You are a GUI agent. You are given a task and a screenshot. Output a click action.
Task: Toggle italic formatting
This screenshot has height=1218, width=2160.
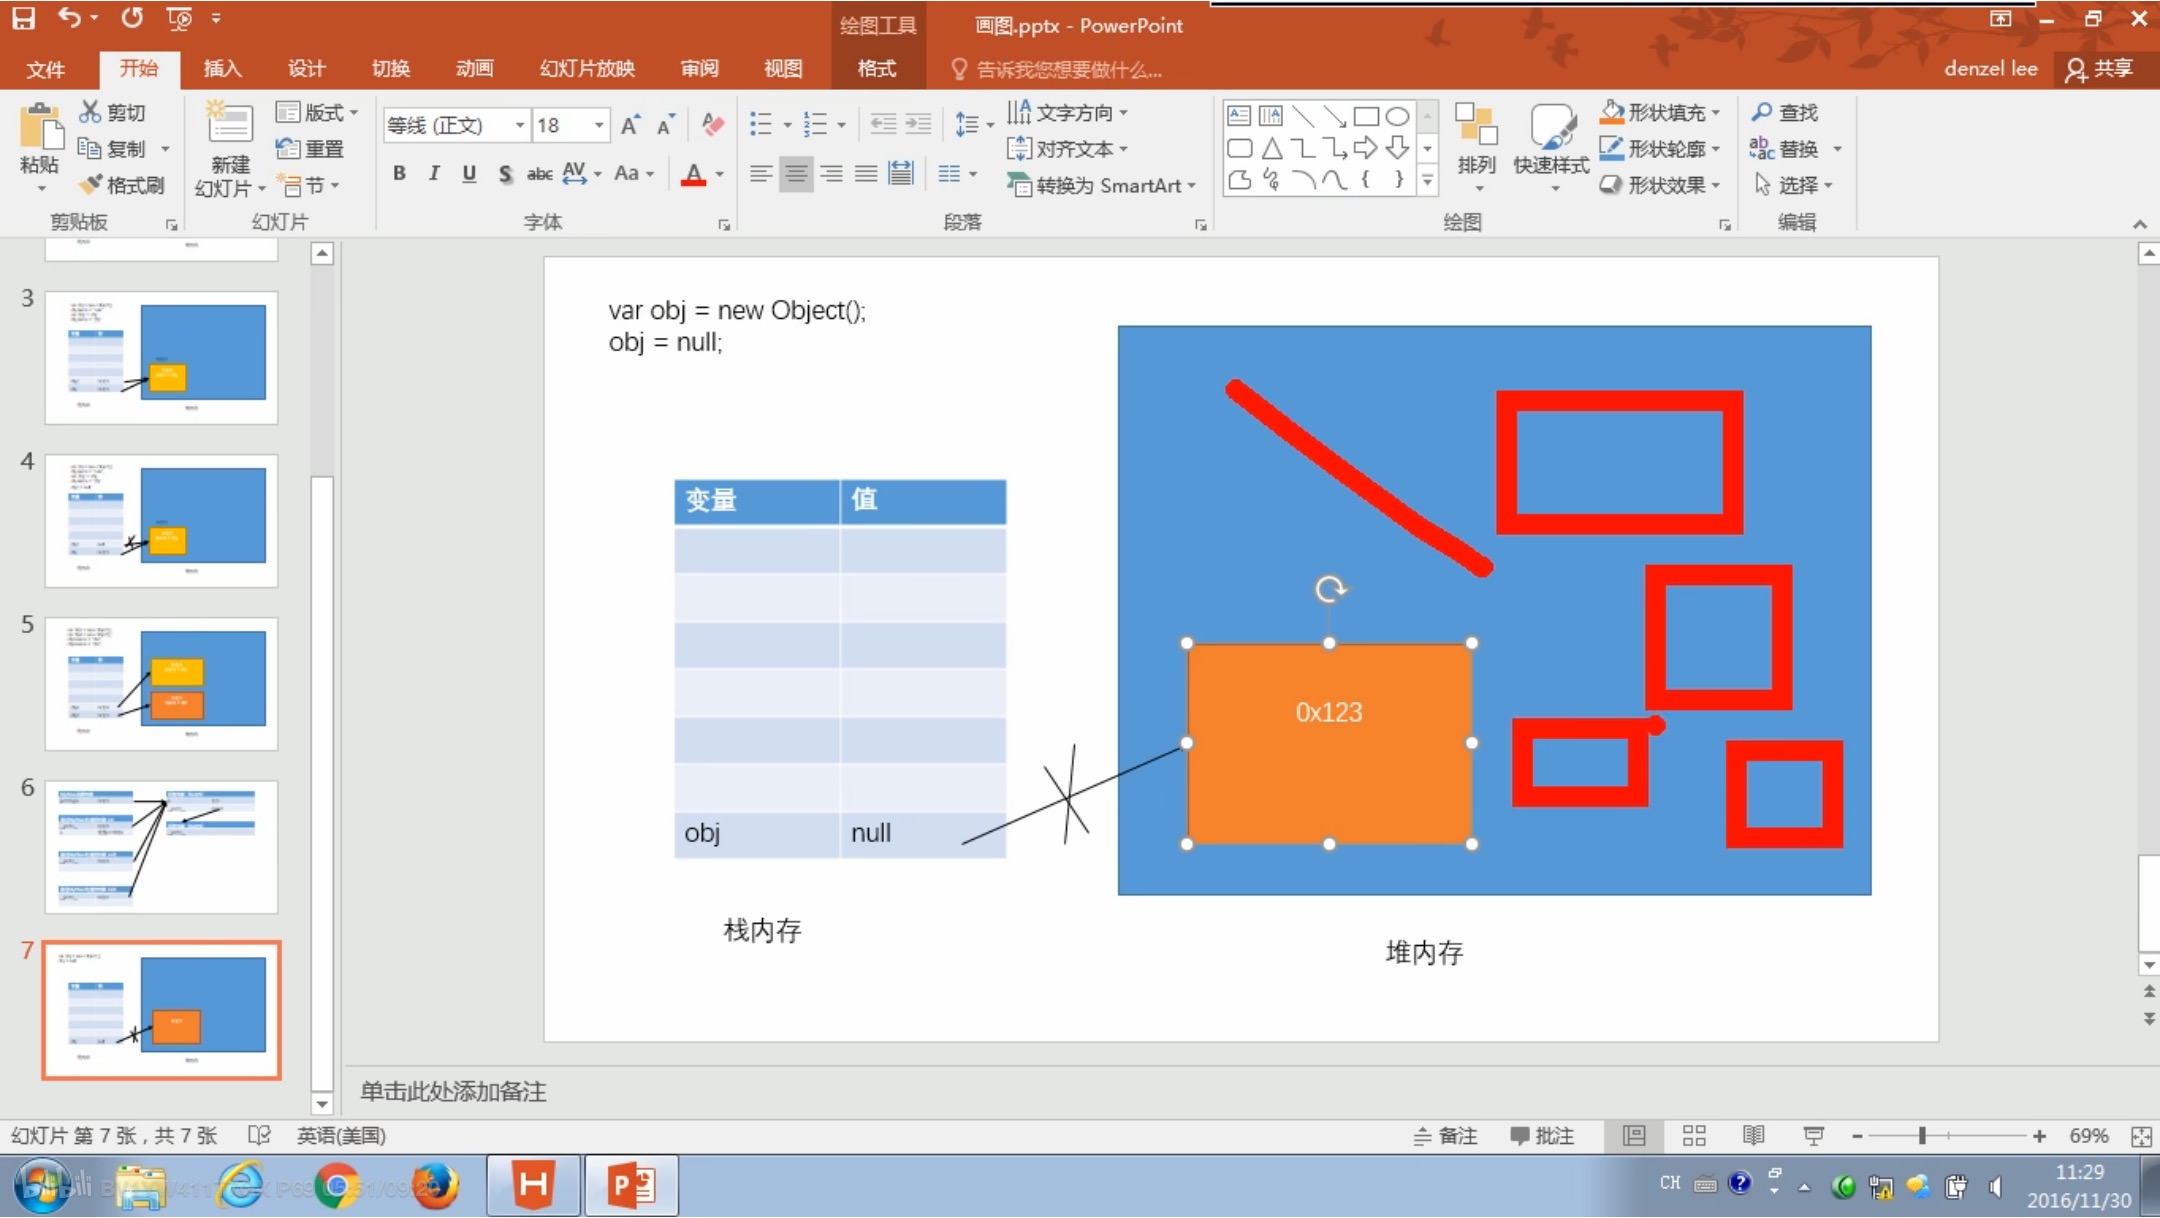[x=434, y=173]
